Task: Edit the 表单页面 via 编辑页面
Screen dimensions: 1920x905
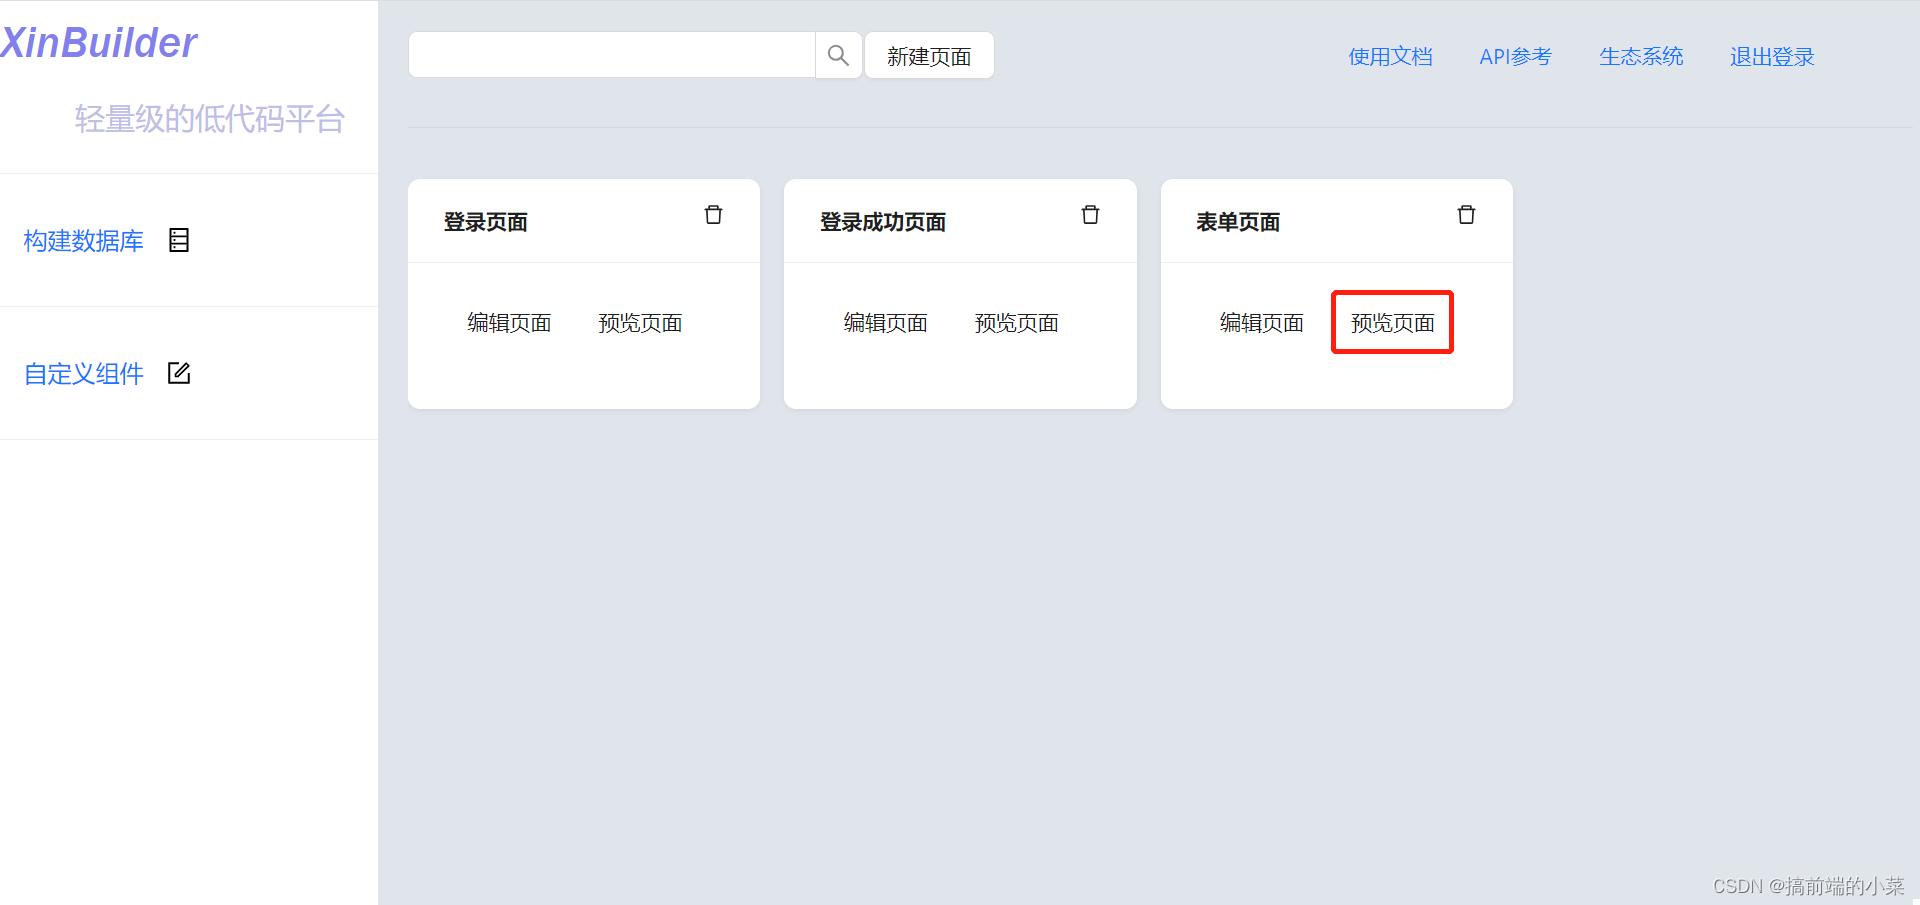Action: 1261,323
